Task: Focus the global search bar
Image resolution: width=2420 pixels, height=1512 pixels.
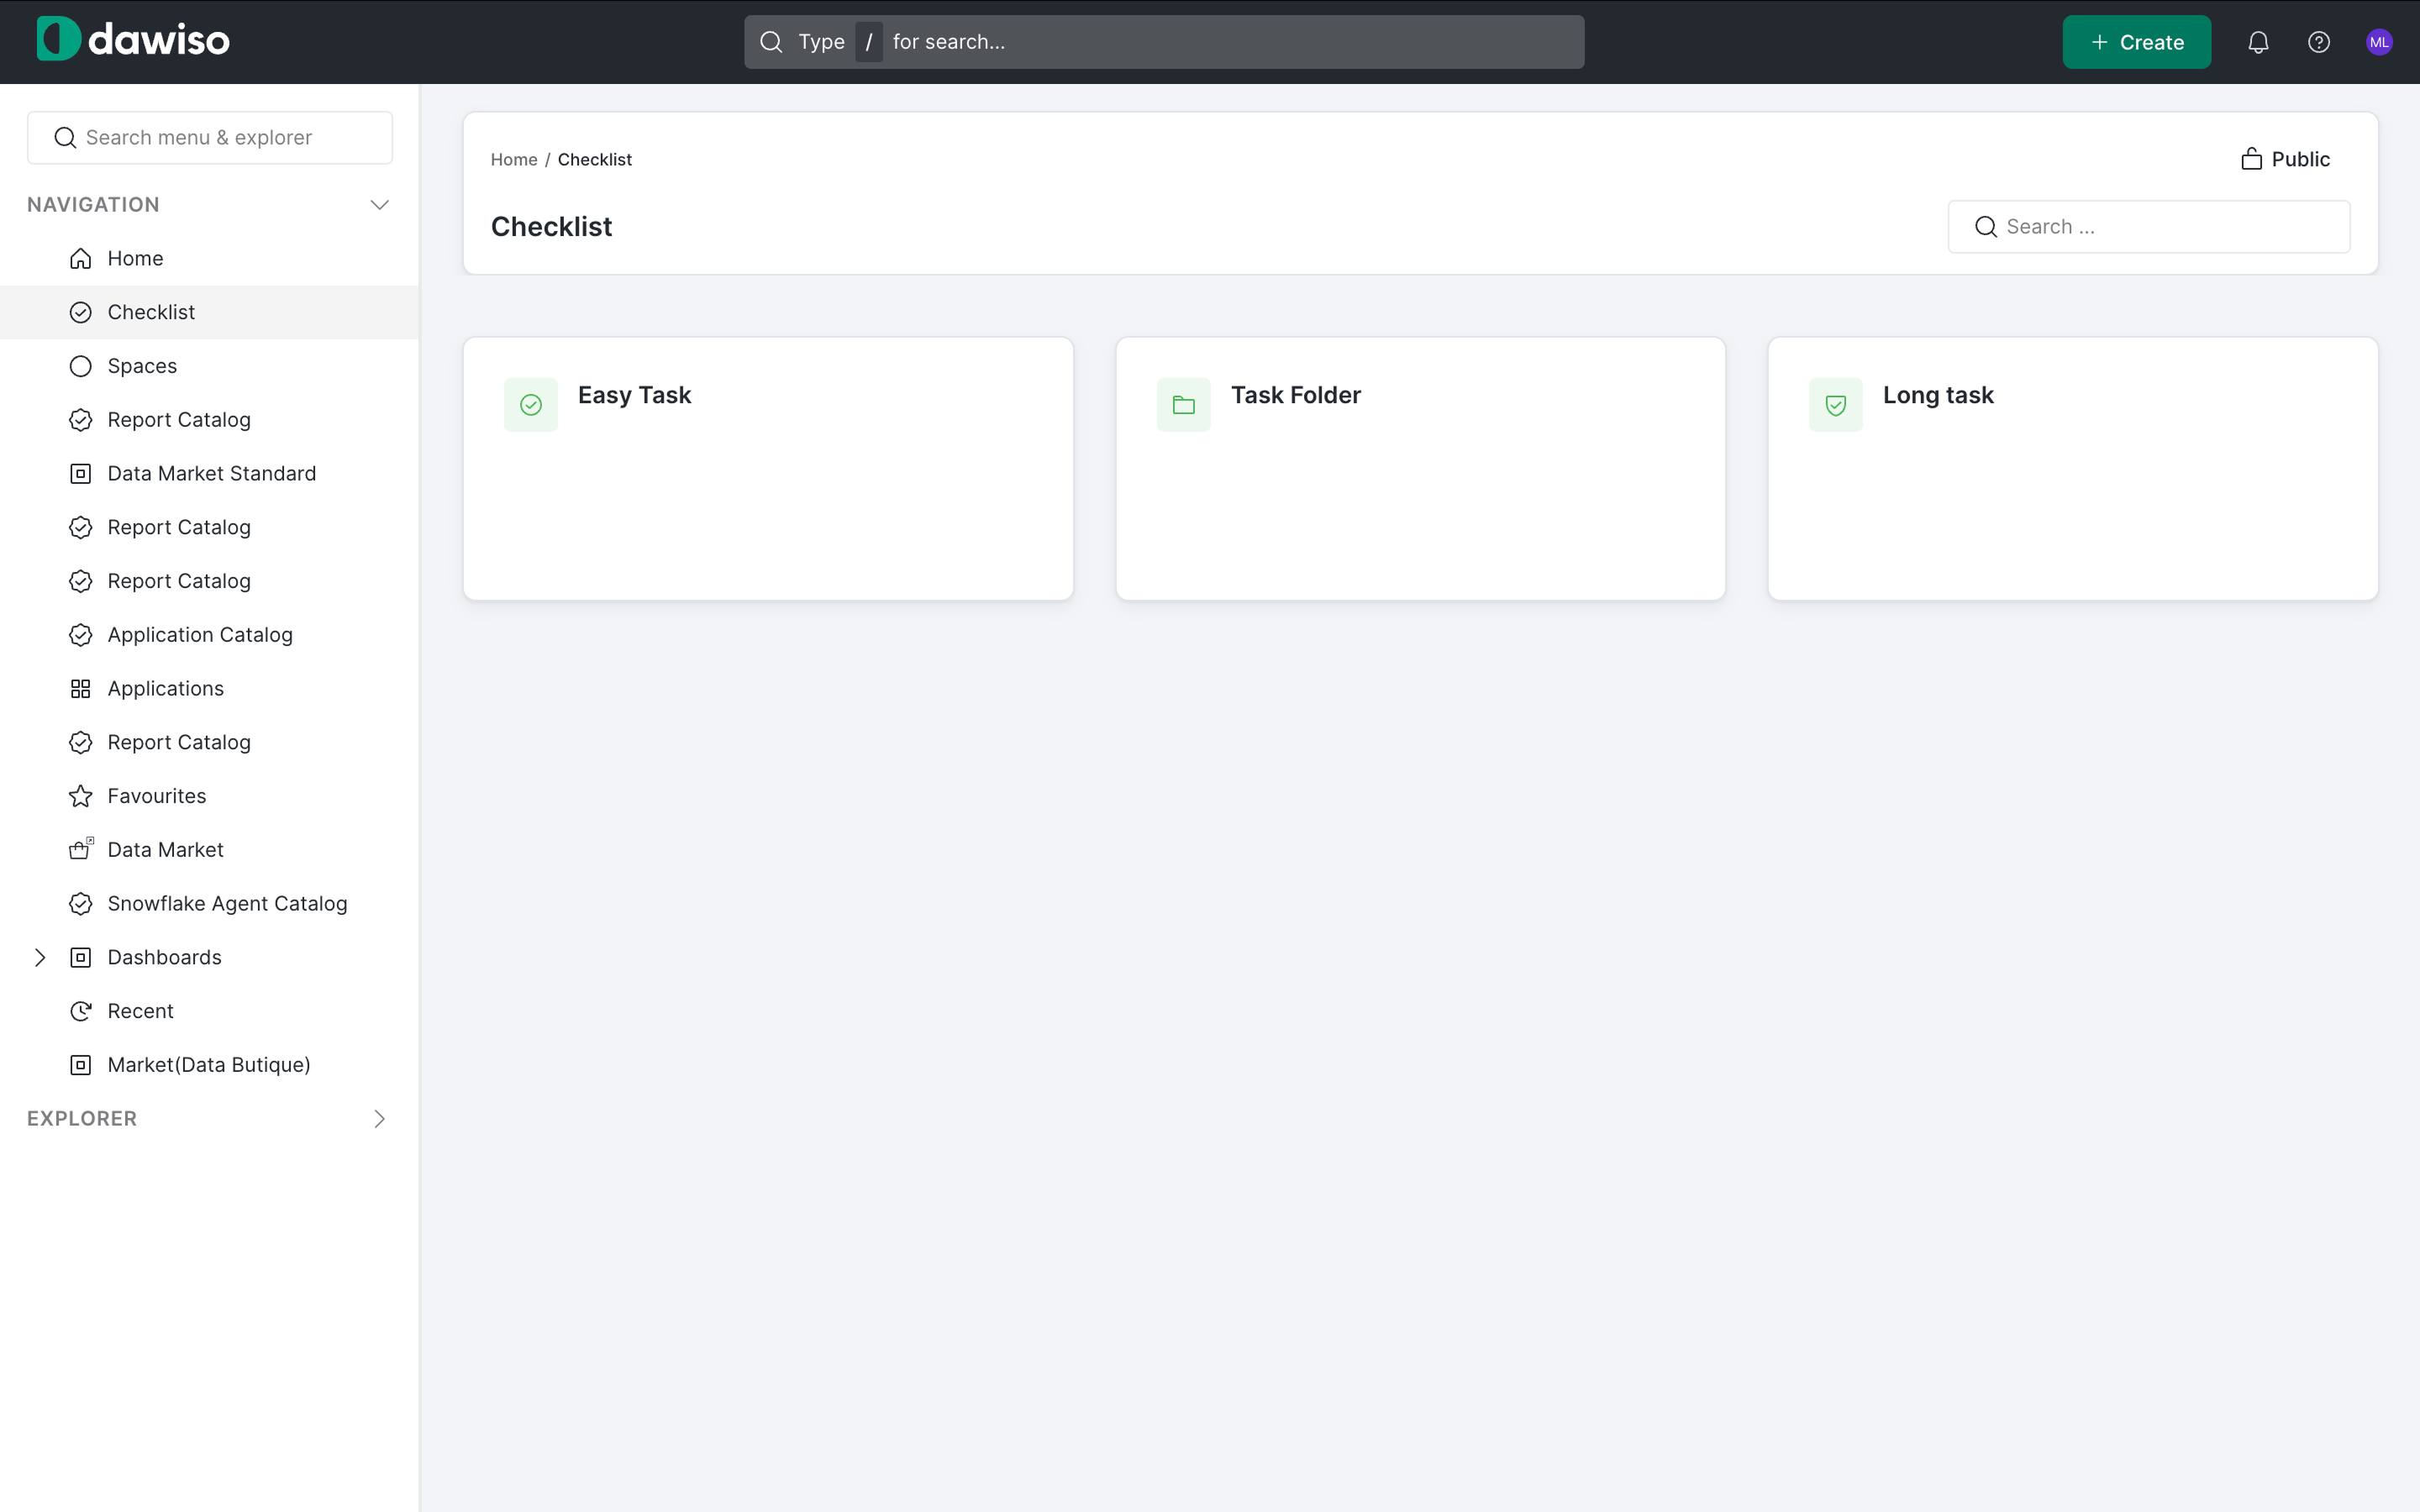Action: click(x=1164, y=42)
